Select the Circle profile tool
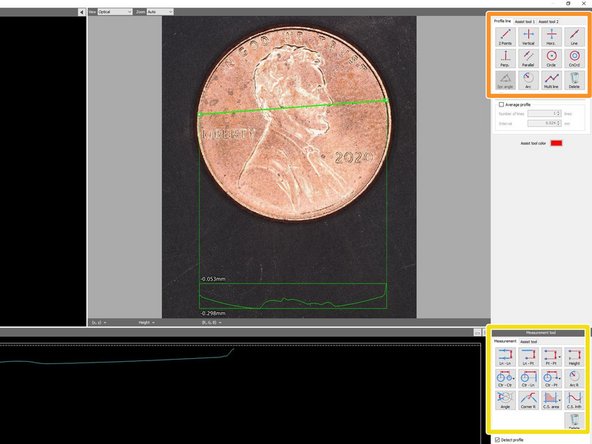The height and width of the screenshot is (444, 592). pos(551,59)
